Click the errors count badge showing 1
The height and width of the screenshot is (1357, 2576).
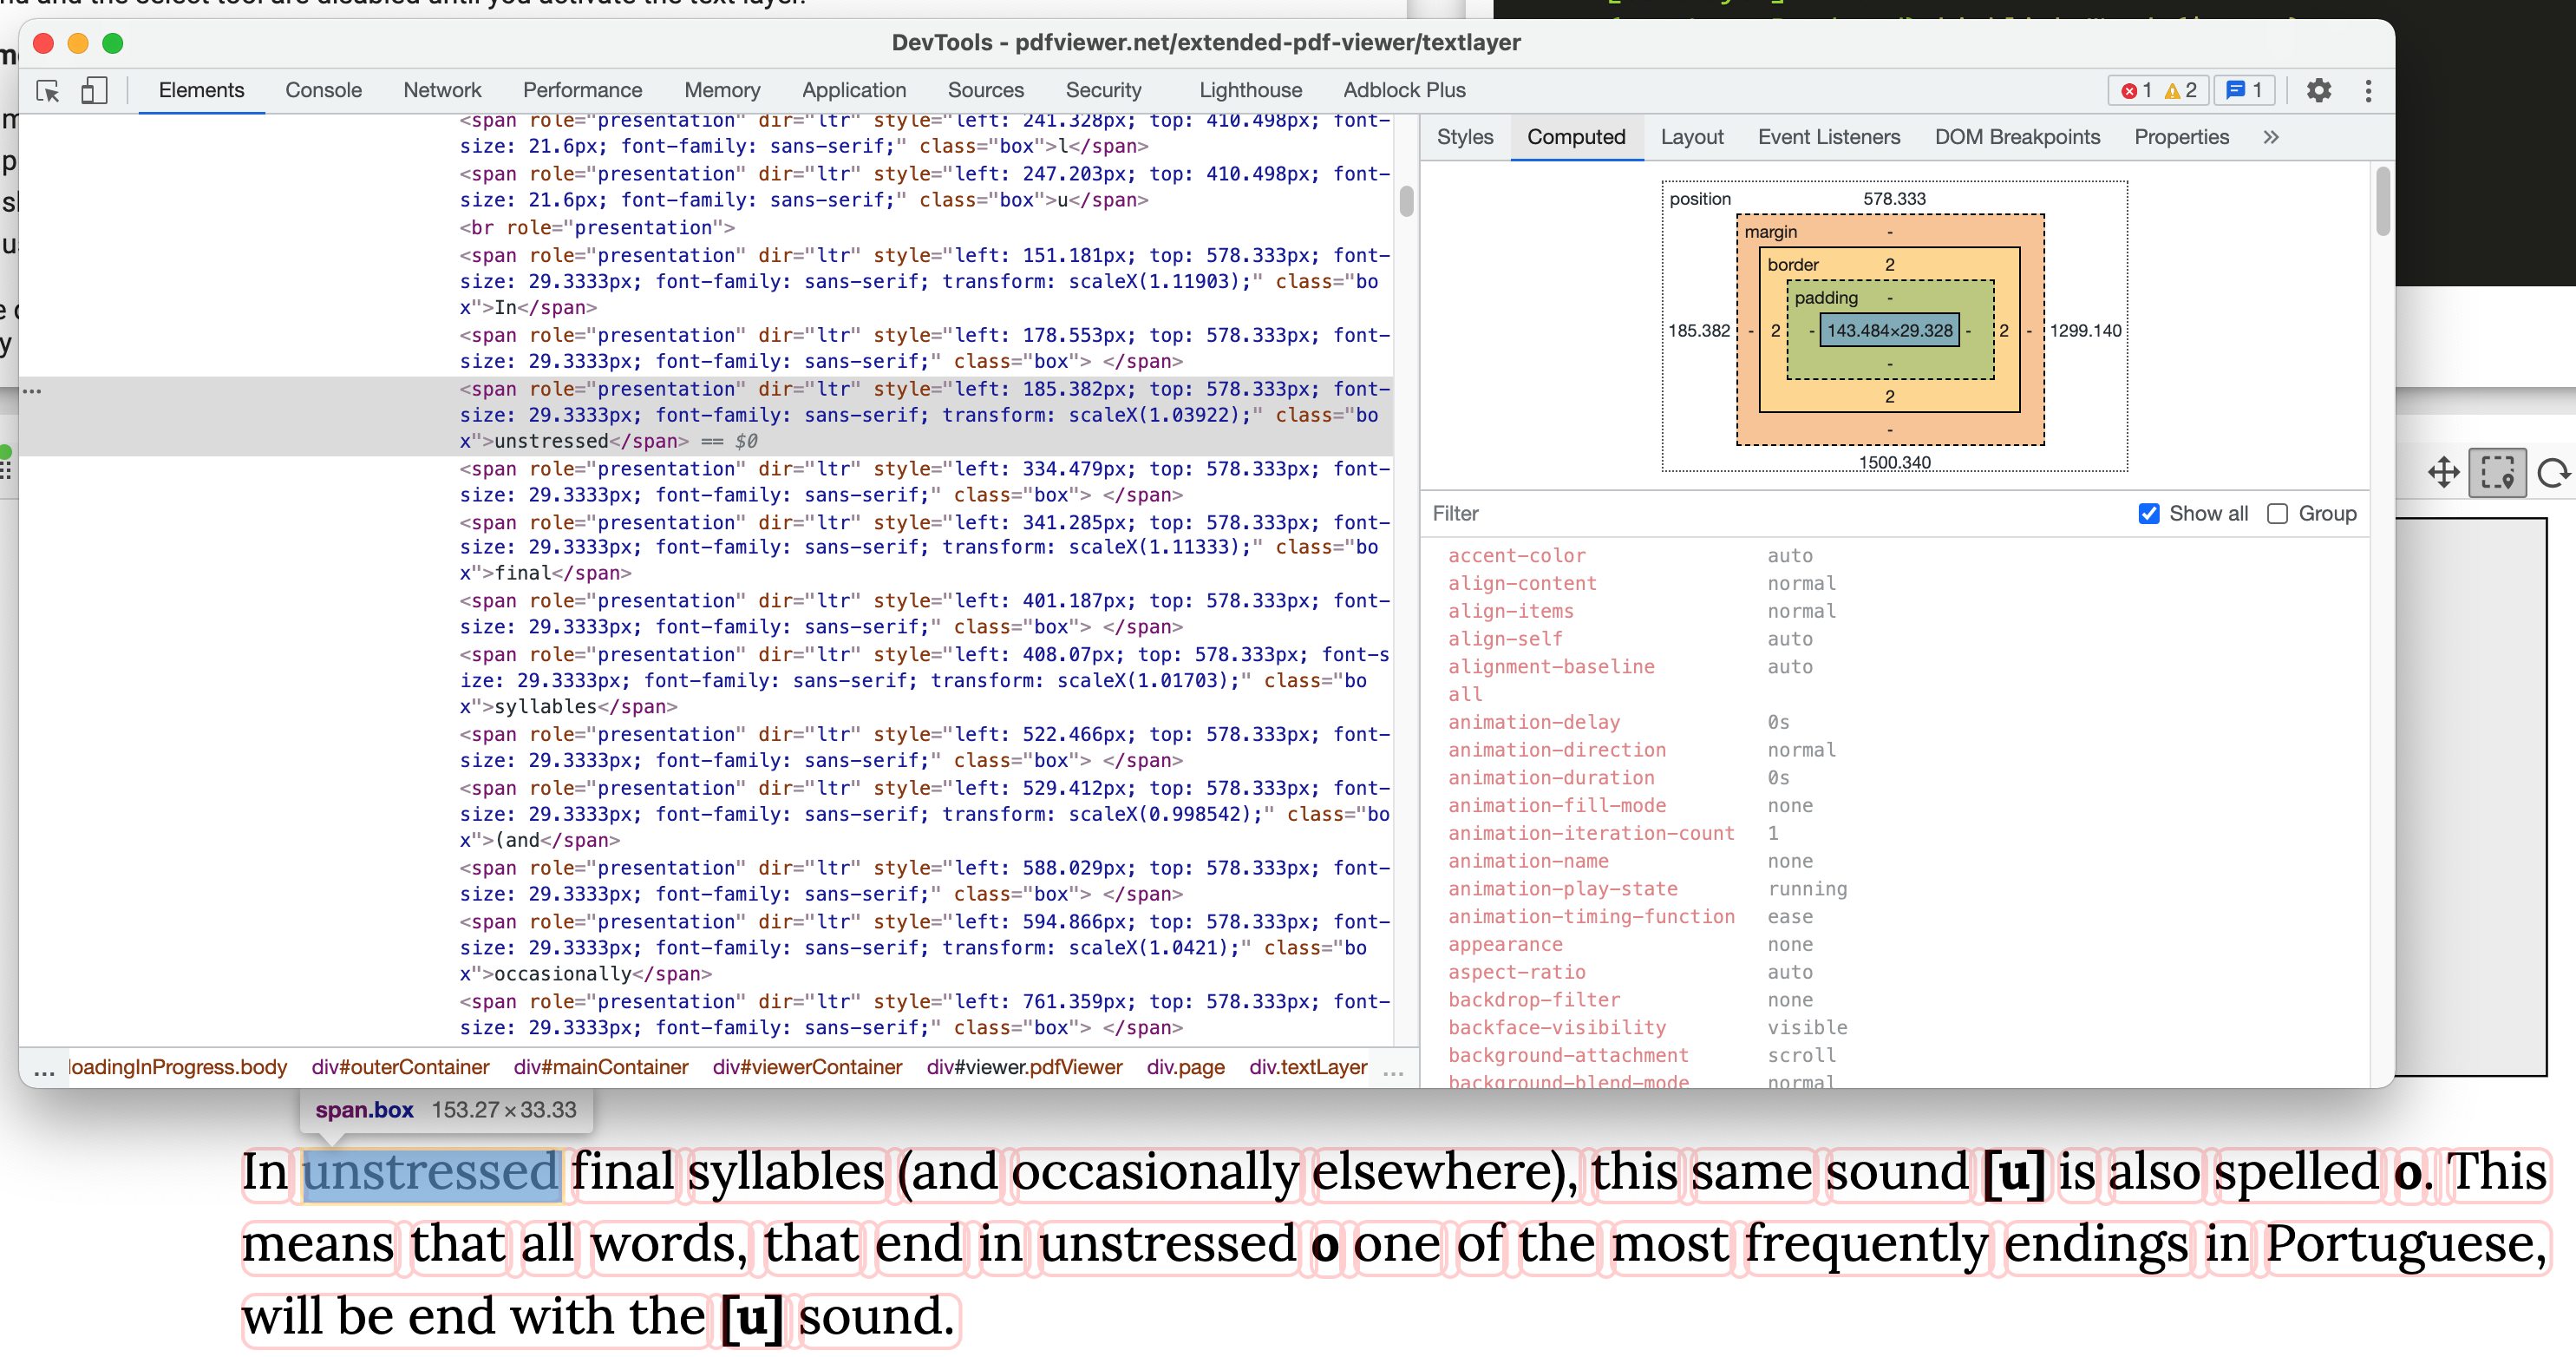click(2135, 91)
